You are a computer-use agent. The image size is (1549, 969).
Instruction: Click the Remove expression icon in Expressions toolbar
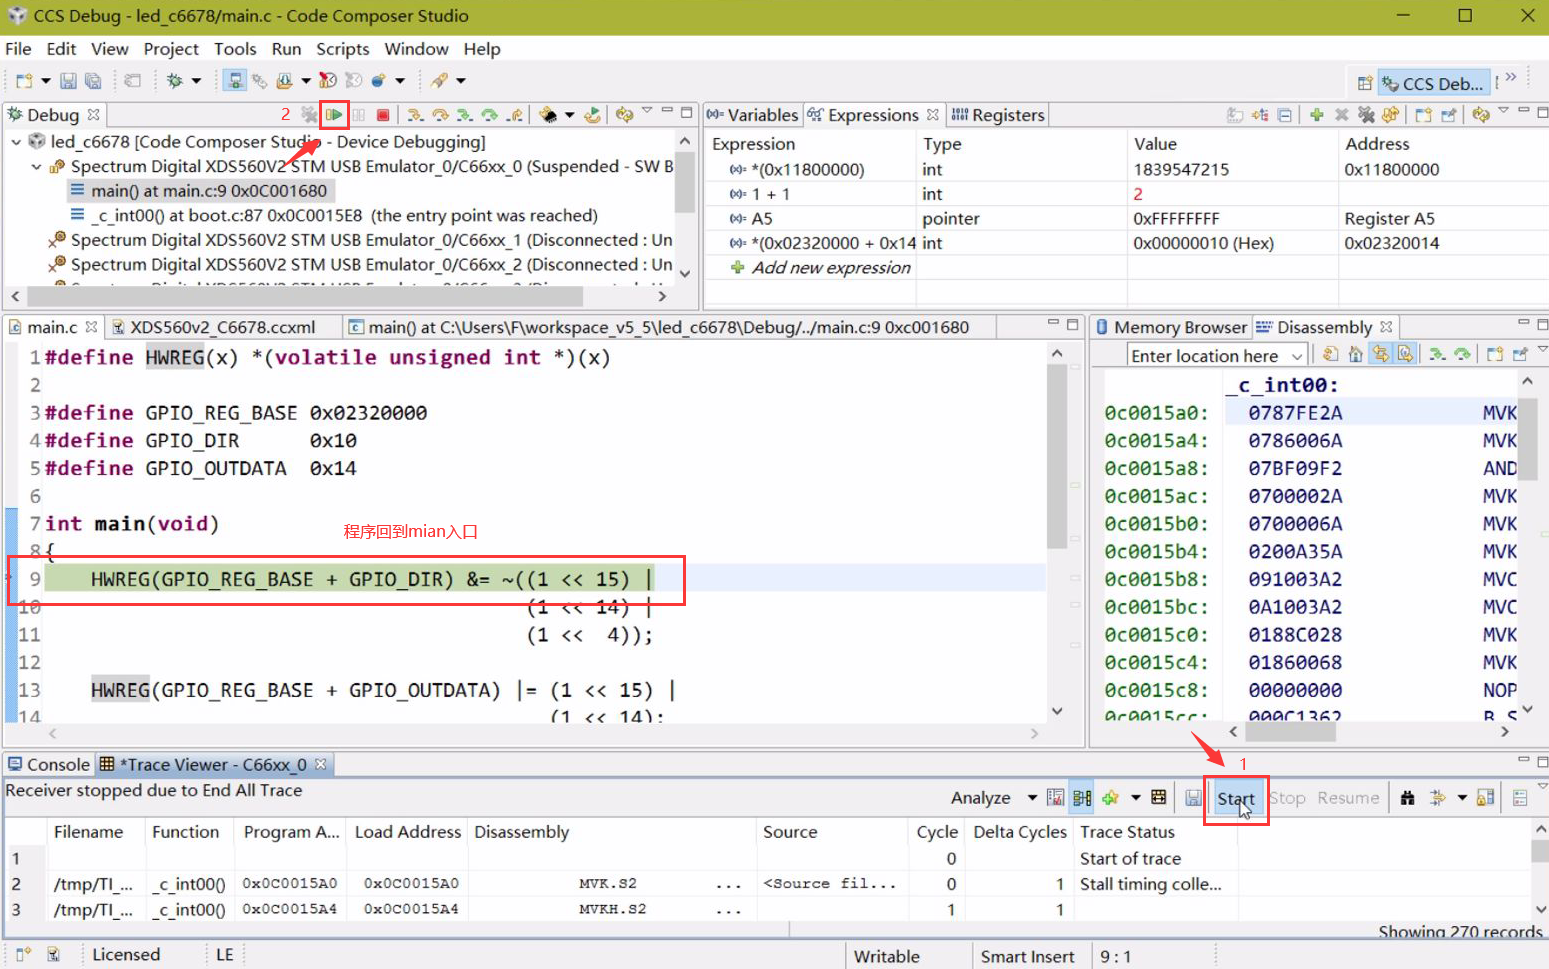[x=1340, y=115]
